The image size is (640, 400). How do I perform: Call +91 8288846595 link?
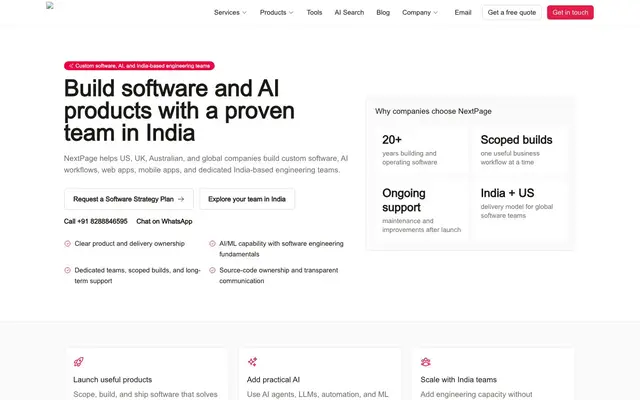pos(96,221)
